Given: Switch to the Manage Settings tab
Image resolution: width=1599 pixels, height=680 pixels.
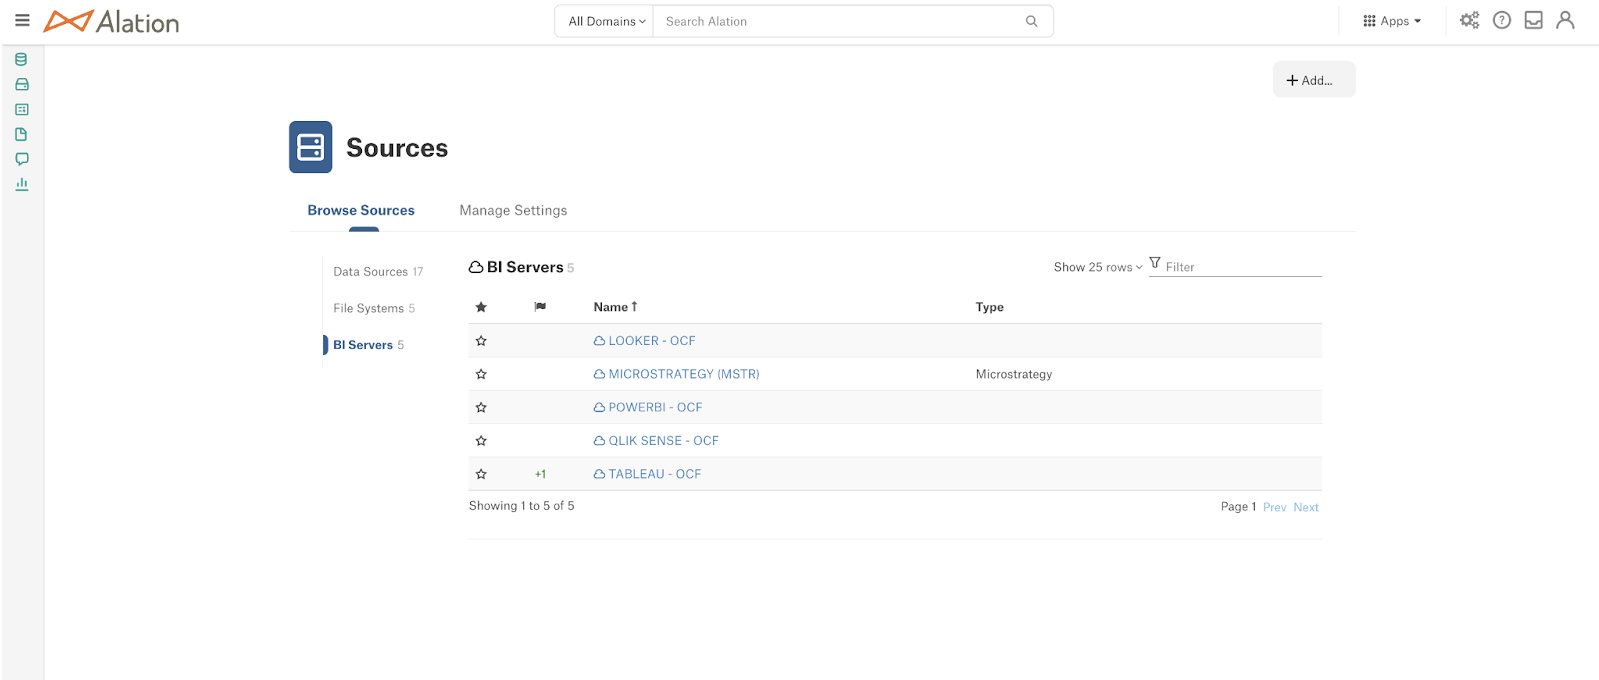Looking at the screenshot, I should click(x=513, y=210).
